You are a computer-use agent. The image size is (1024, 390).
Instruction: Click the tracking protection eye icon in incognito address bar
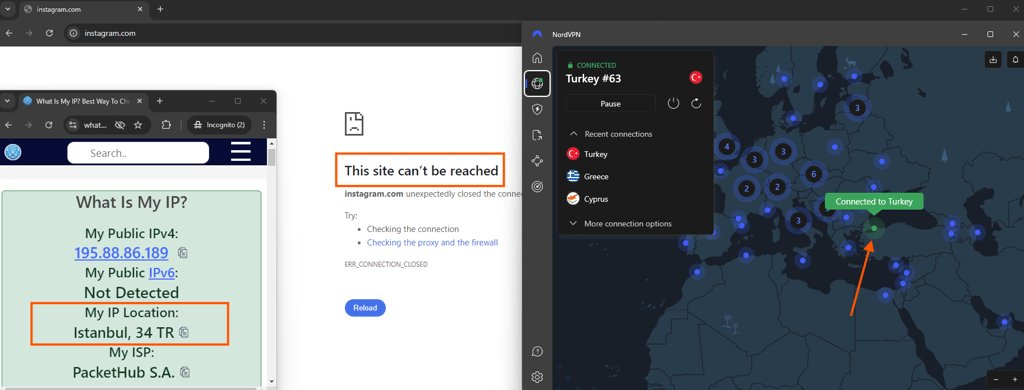tap(120, 125)
